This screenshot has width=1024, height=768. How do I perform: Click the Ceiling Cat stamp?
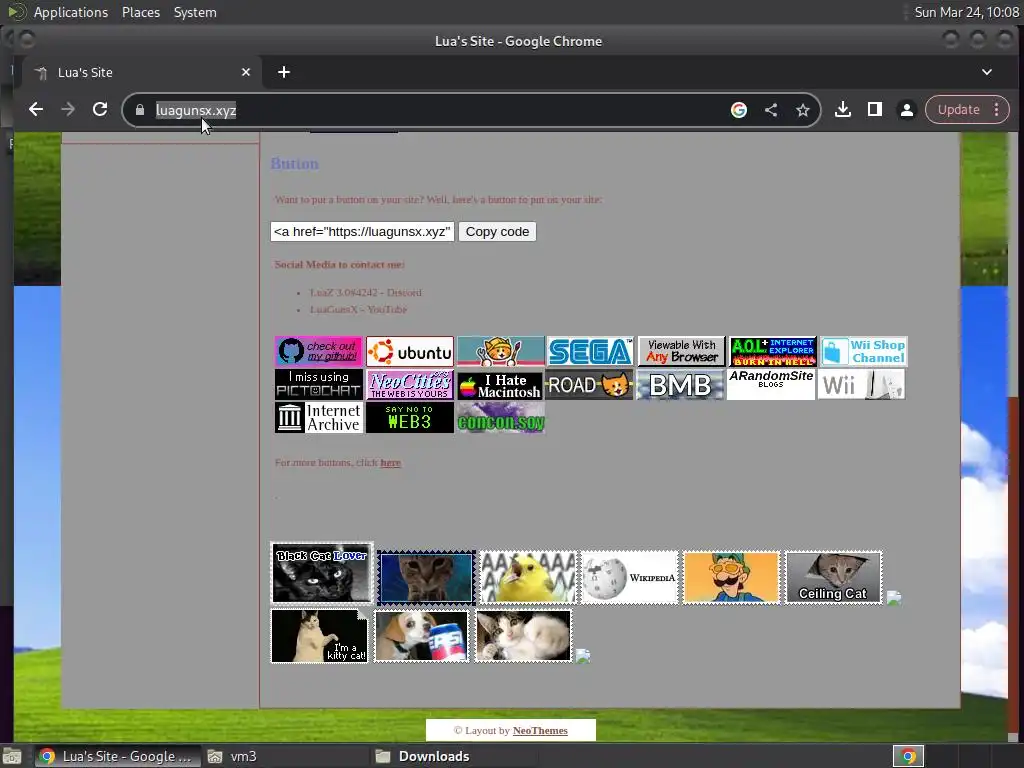[833, 577]
